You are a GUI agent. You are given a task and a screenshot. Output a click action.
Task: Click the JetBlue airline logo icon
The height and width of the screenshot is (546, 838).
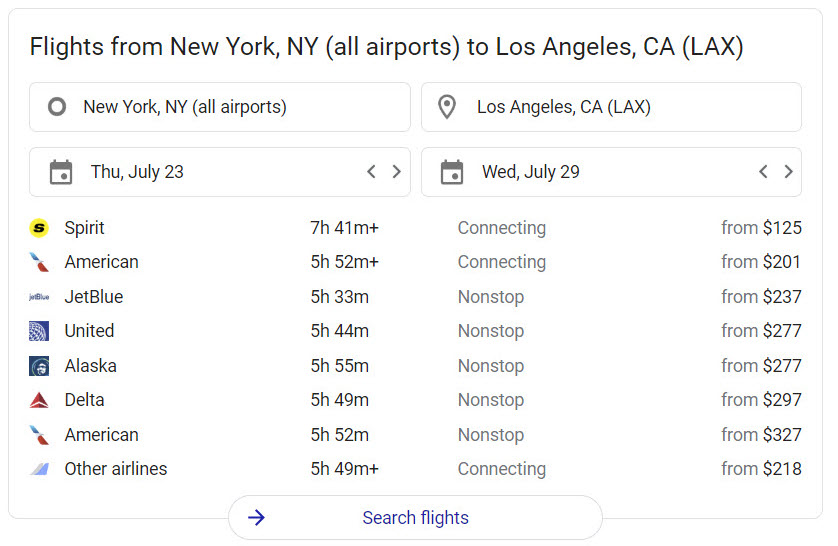click(39, 297)
